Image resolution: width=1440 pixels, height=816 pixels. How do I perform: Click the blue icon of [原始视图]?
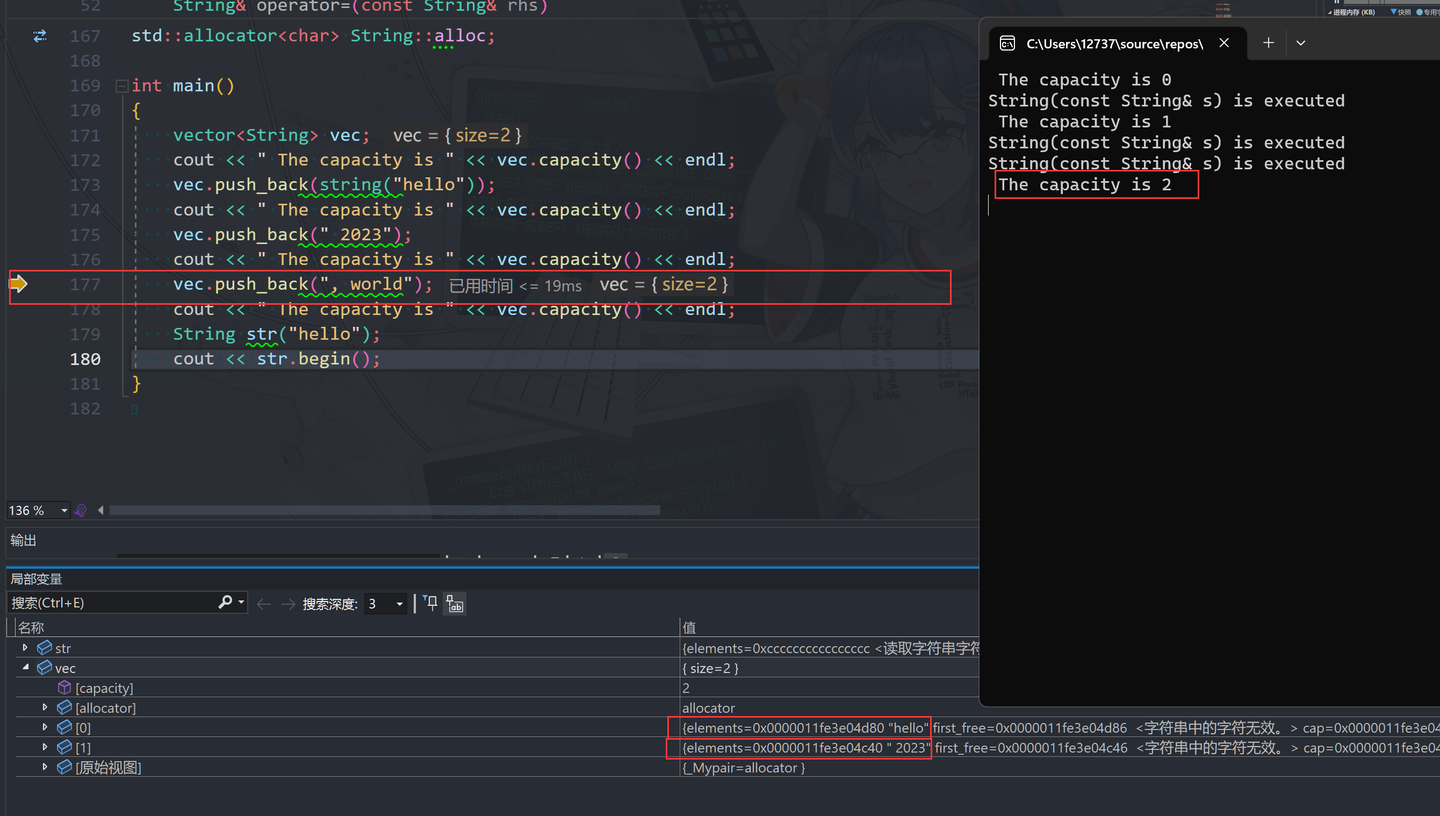tap(65, 768)
